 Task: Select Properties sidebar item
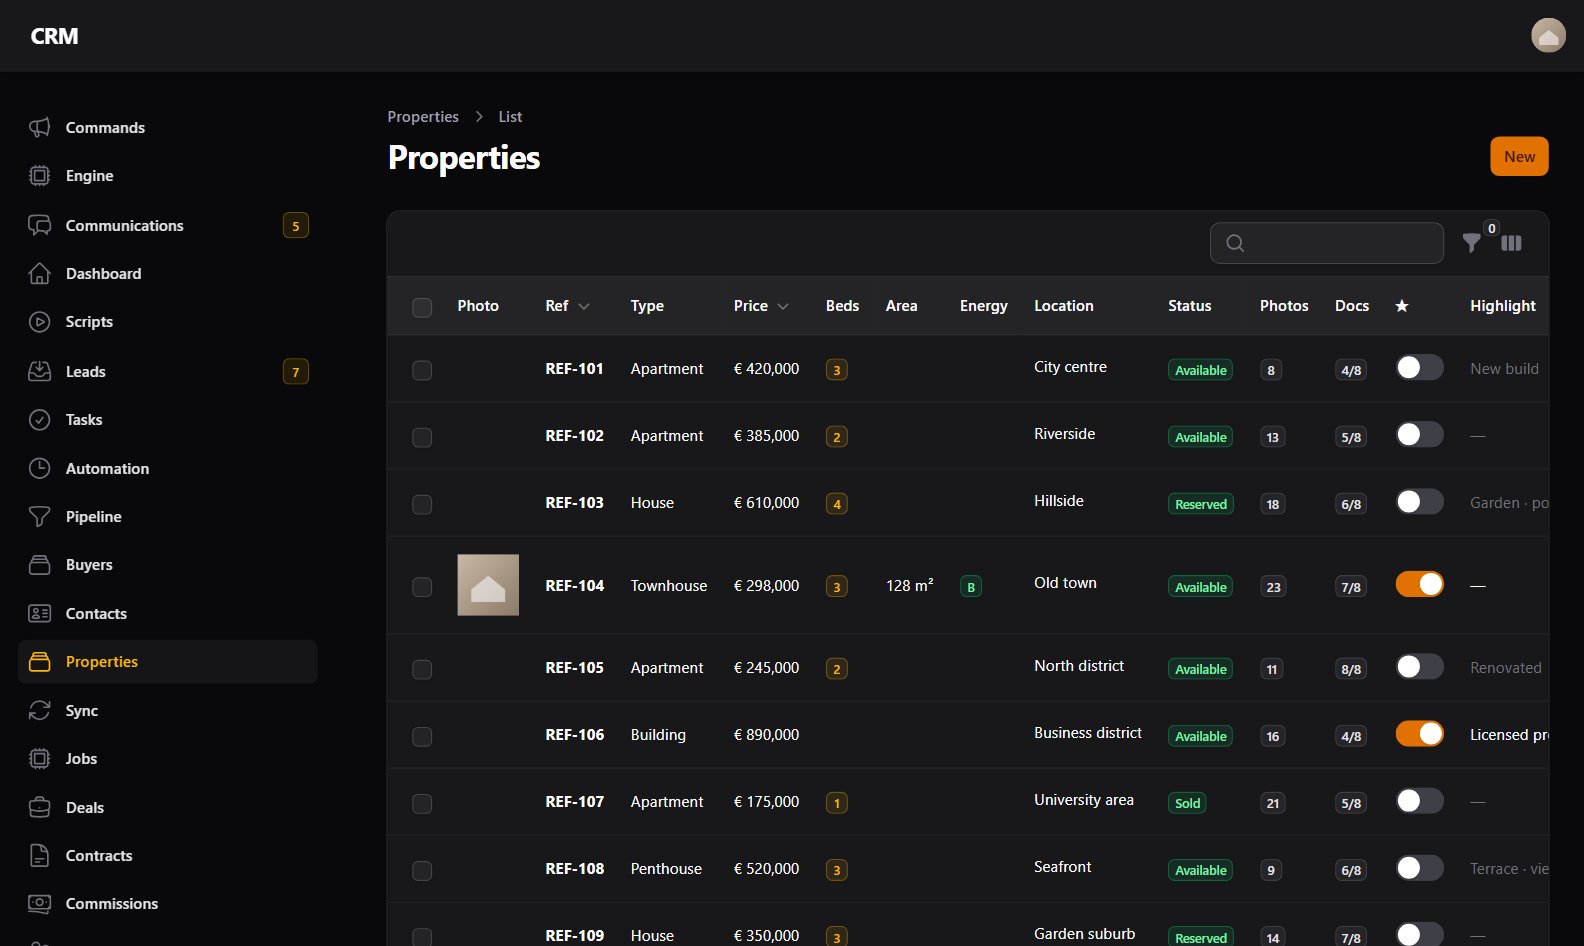click(x=168, y=662)
